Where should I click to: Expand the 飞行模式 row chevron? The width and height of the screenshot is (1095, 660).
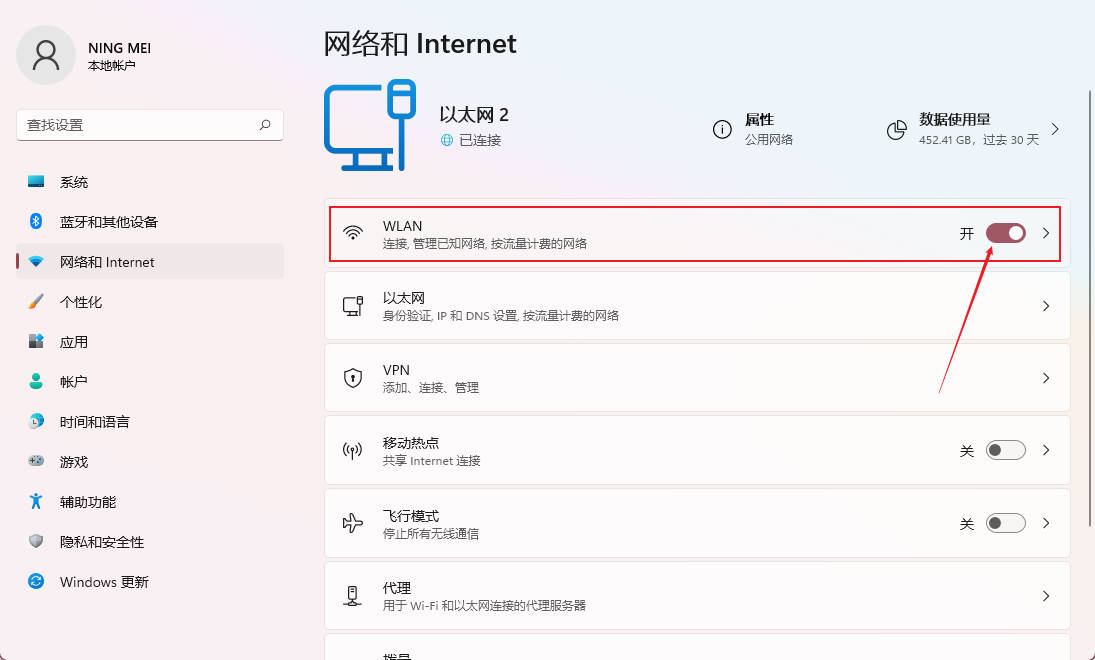(x=1046, y=523)
